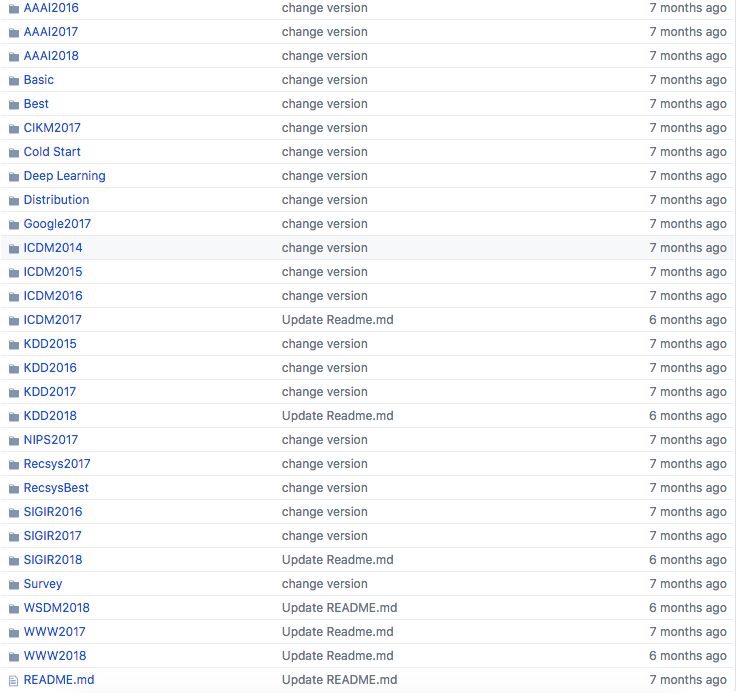The width and height of the screenshot is (739, 693).
Task: Open the Recsys2017 folder
Action: [x=57, y=464]
